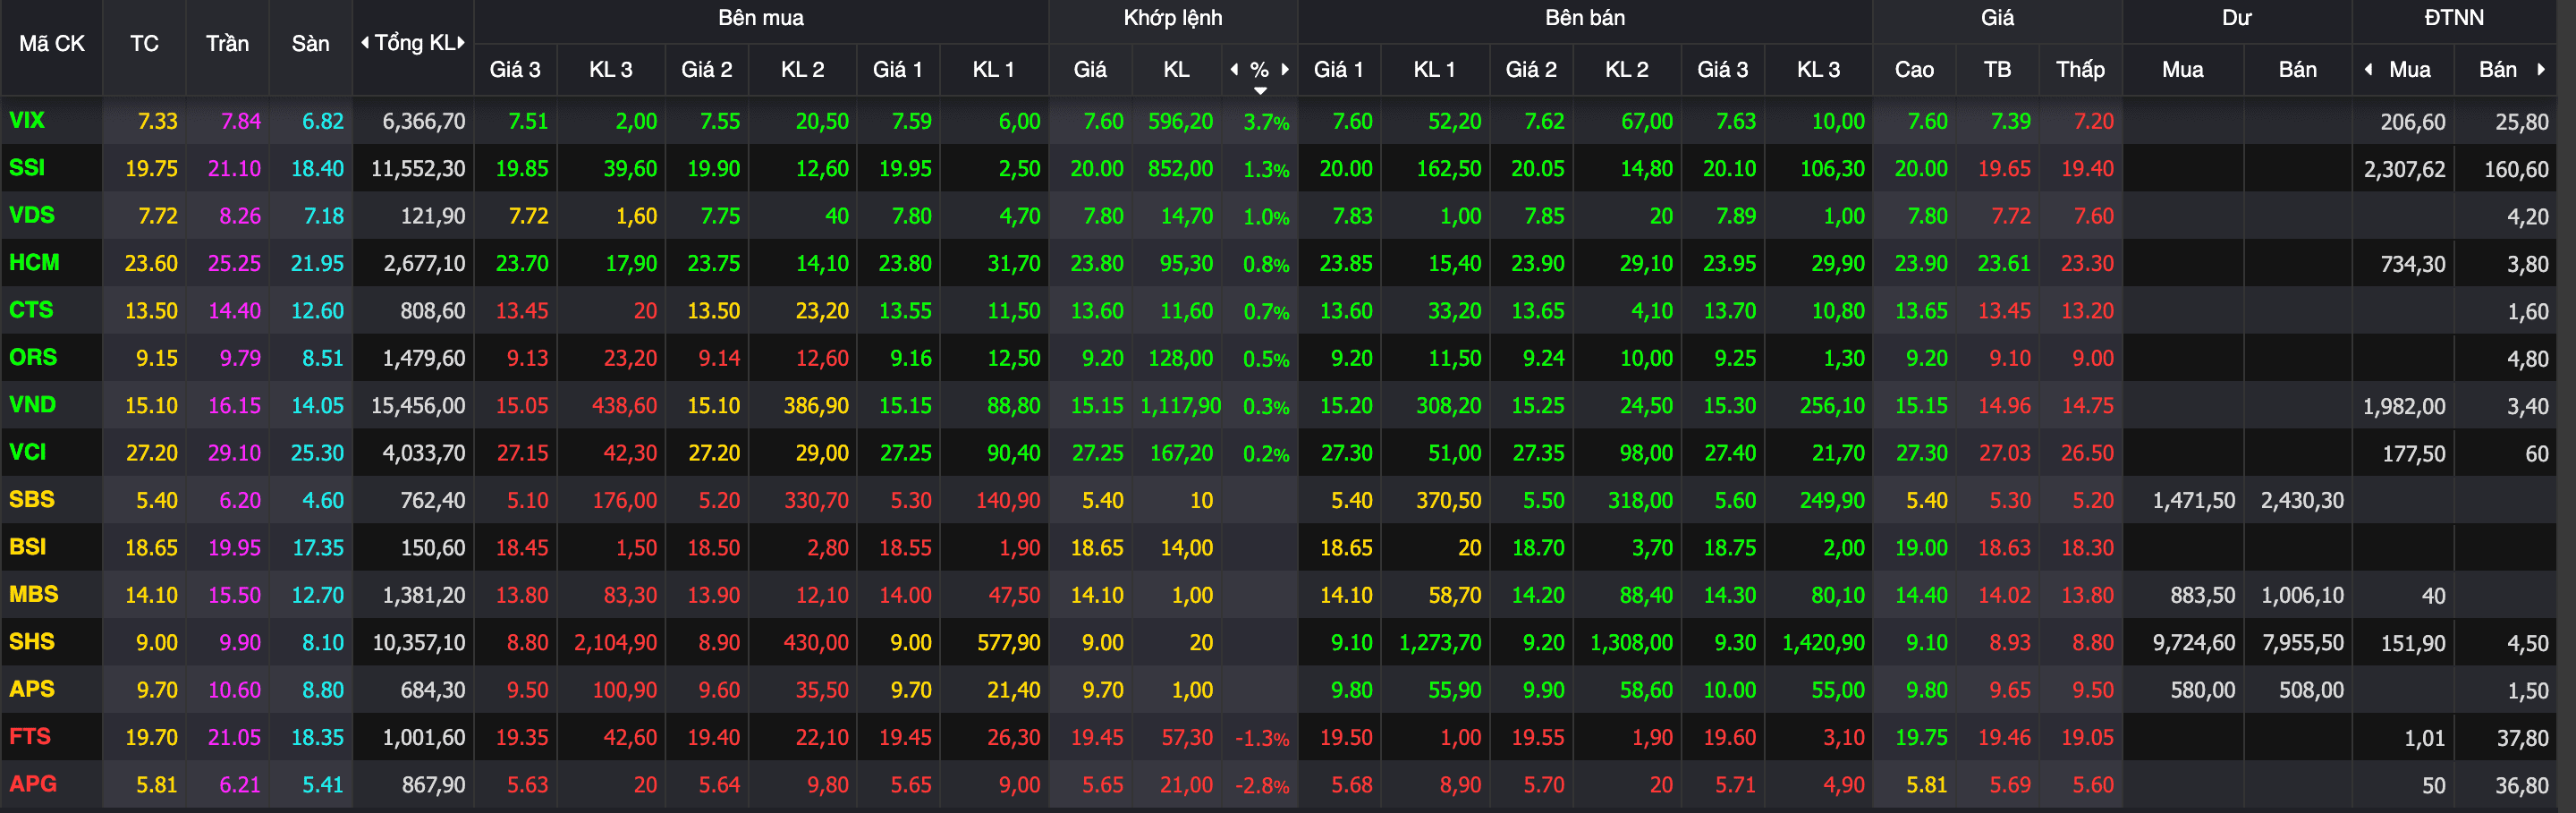This screenshot has width=2576, height=813.
Task: Open stock symbol VND
Action: point(32,405)
